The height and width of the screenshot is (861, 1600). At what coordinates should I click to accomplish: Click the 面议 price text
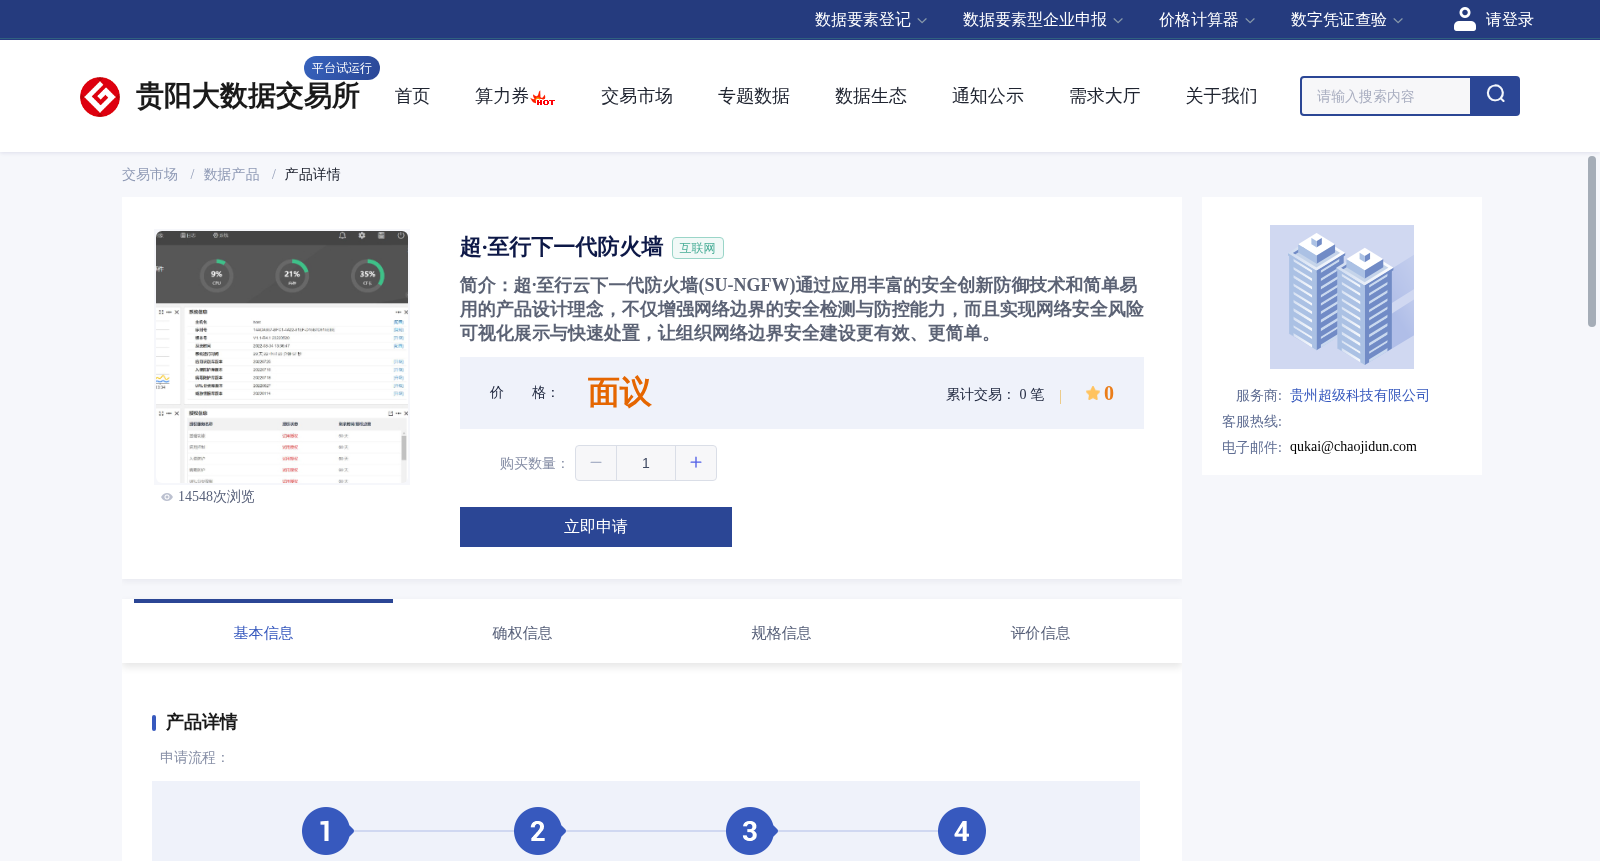click(x=619, y=393)
